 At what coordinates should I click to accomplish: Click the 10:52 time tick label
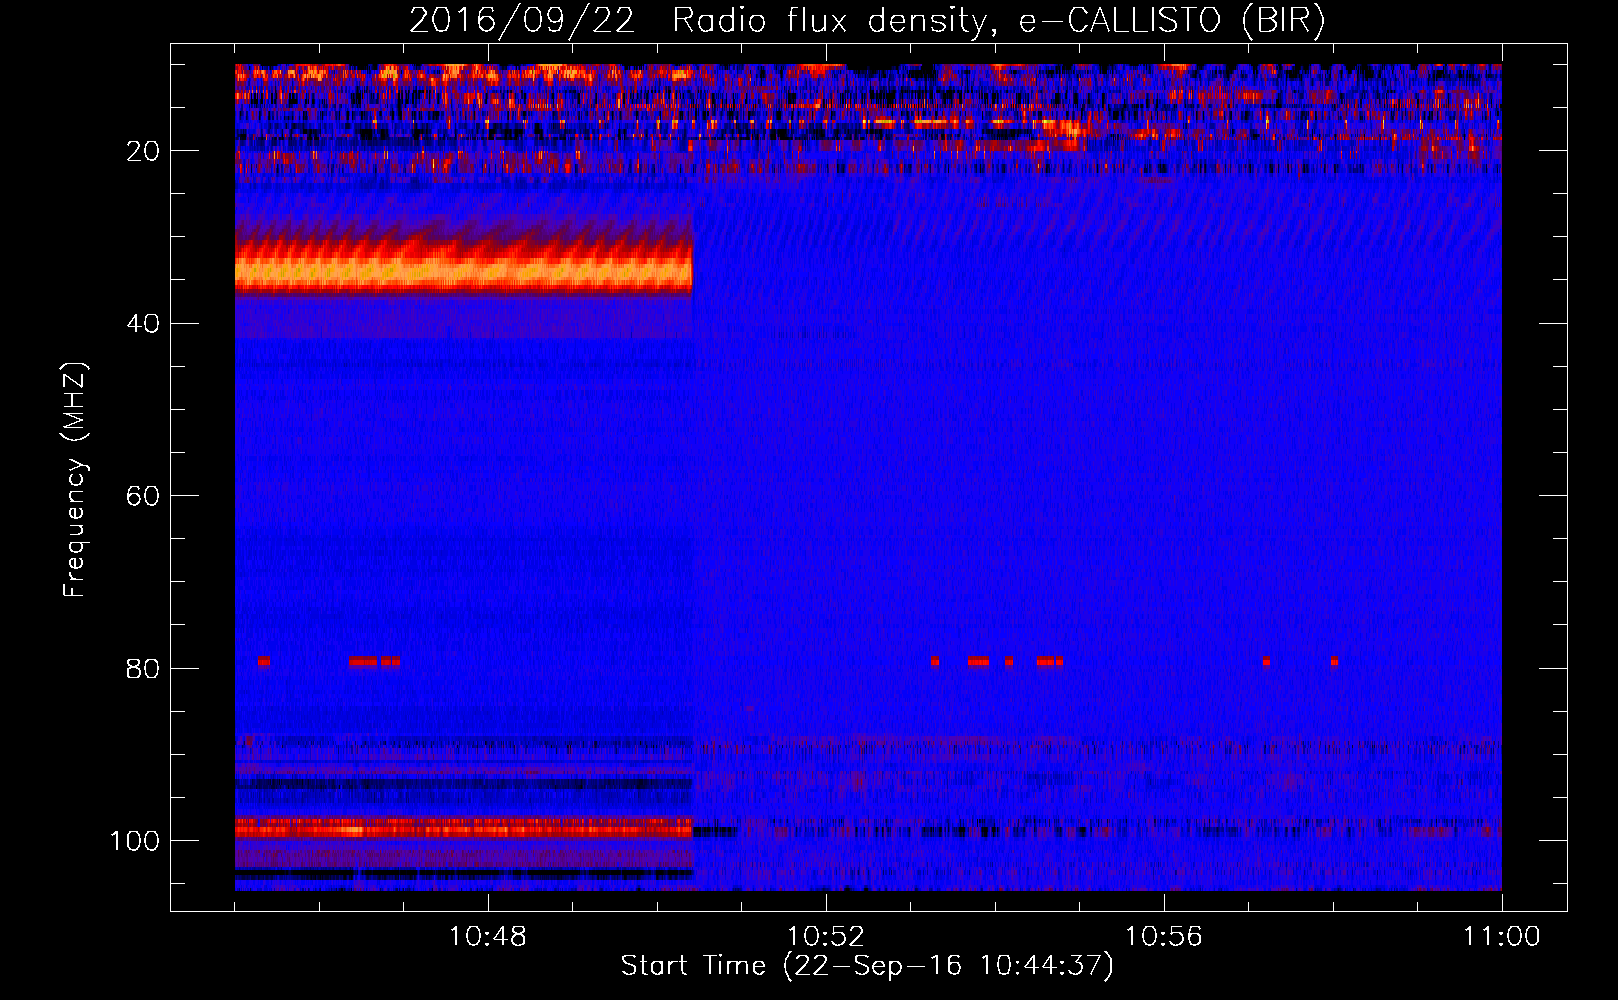pyautogui.click(x=826, y=937)
